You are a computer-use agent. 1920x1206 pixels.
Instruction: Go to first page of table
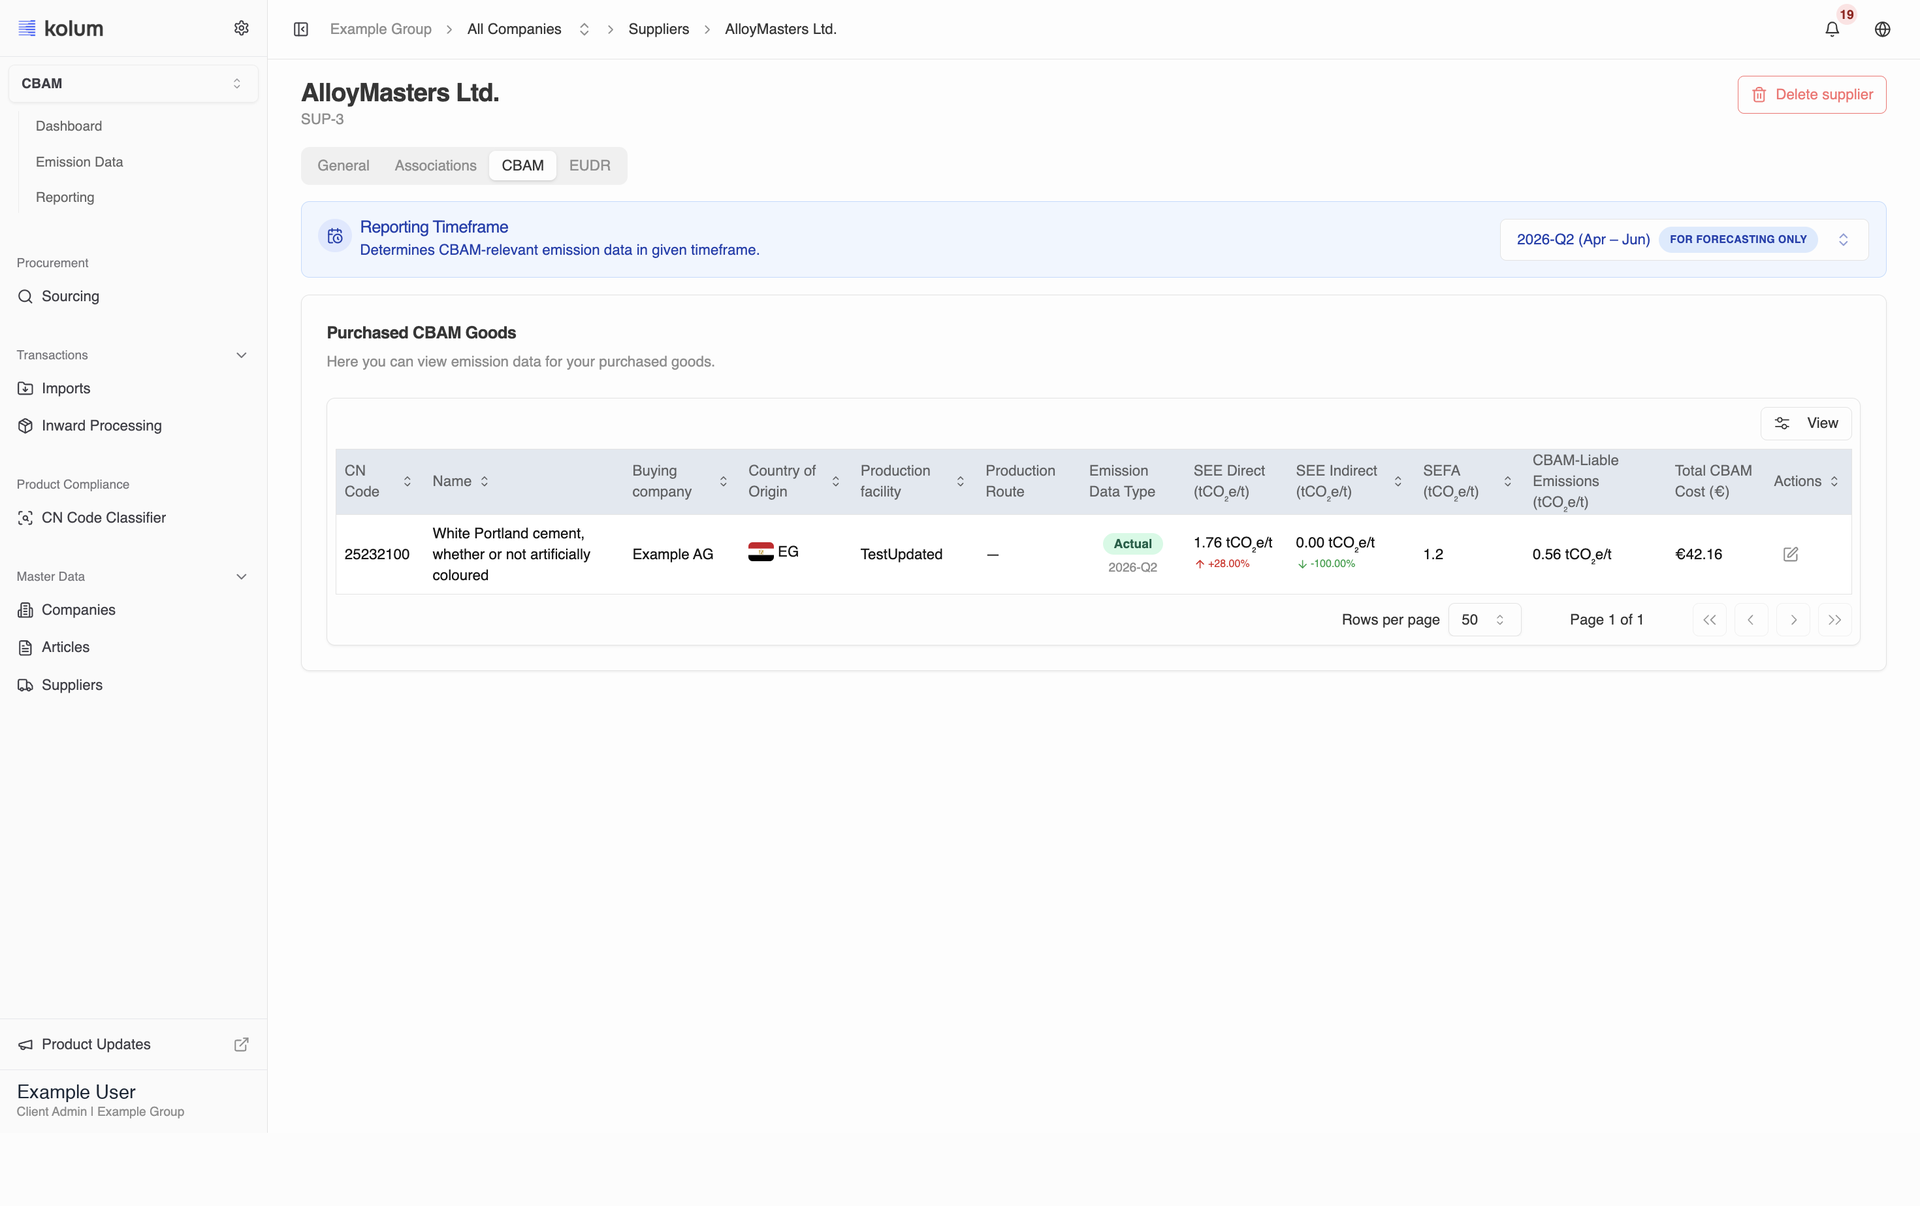click(x=1709, y=620)
